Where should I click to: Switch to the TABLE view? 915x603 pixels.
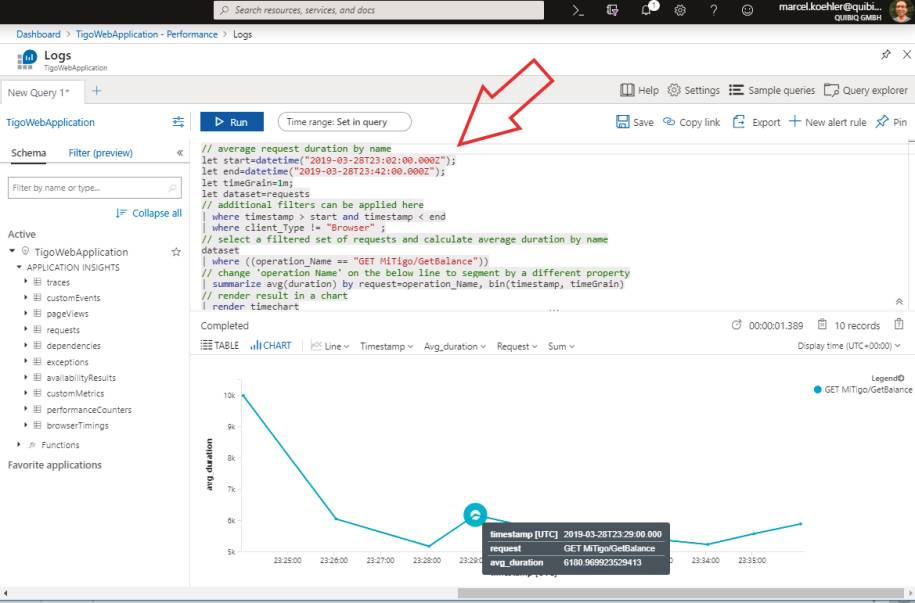(220, 346)
